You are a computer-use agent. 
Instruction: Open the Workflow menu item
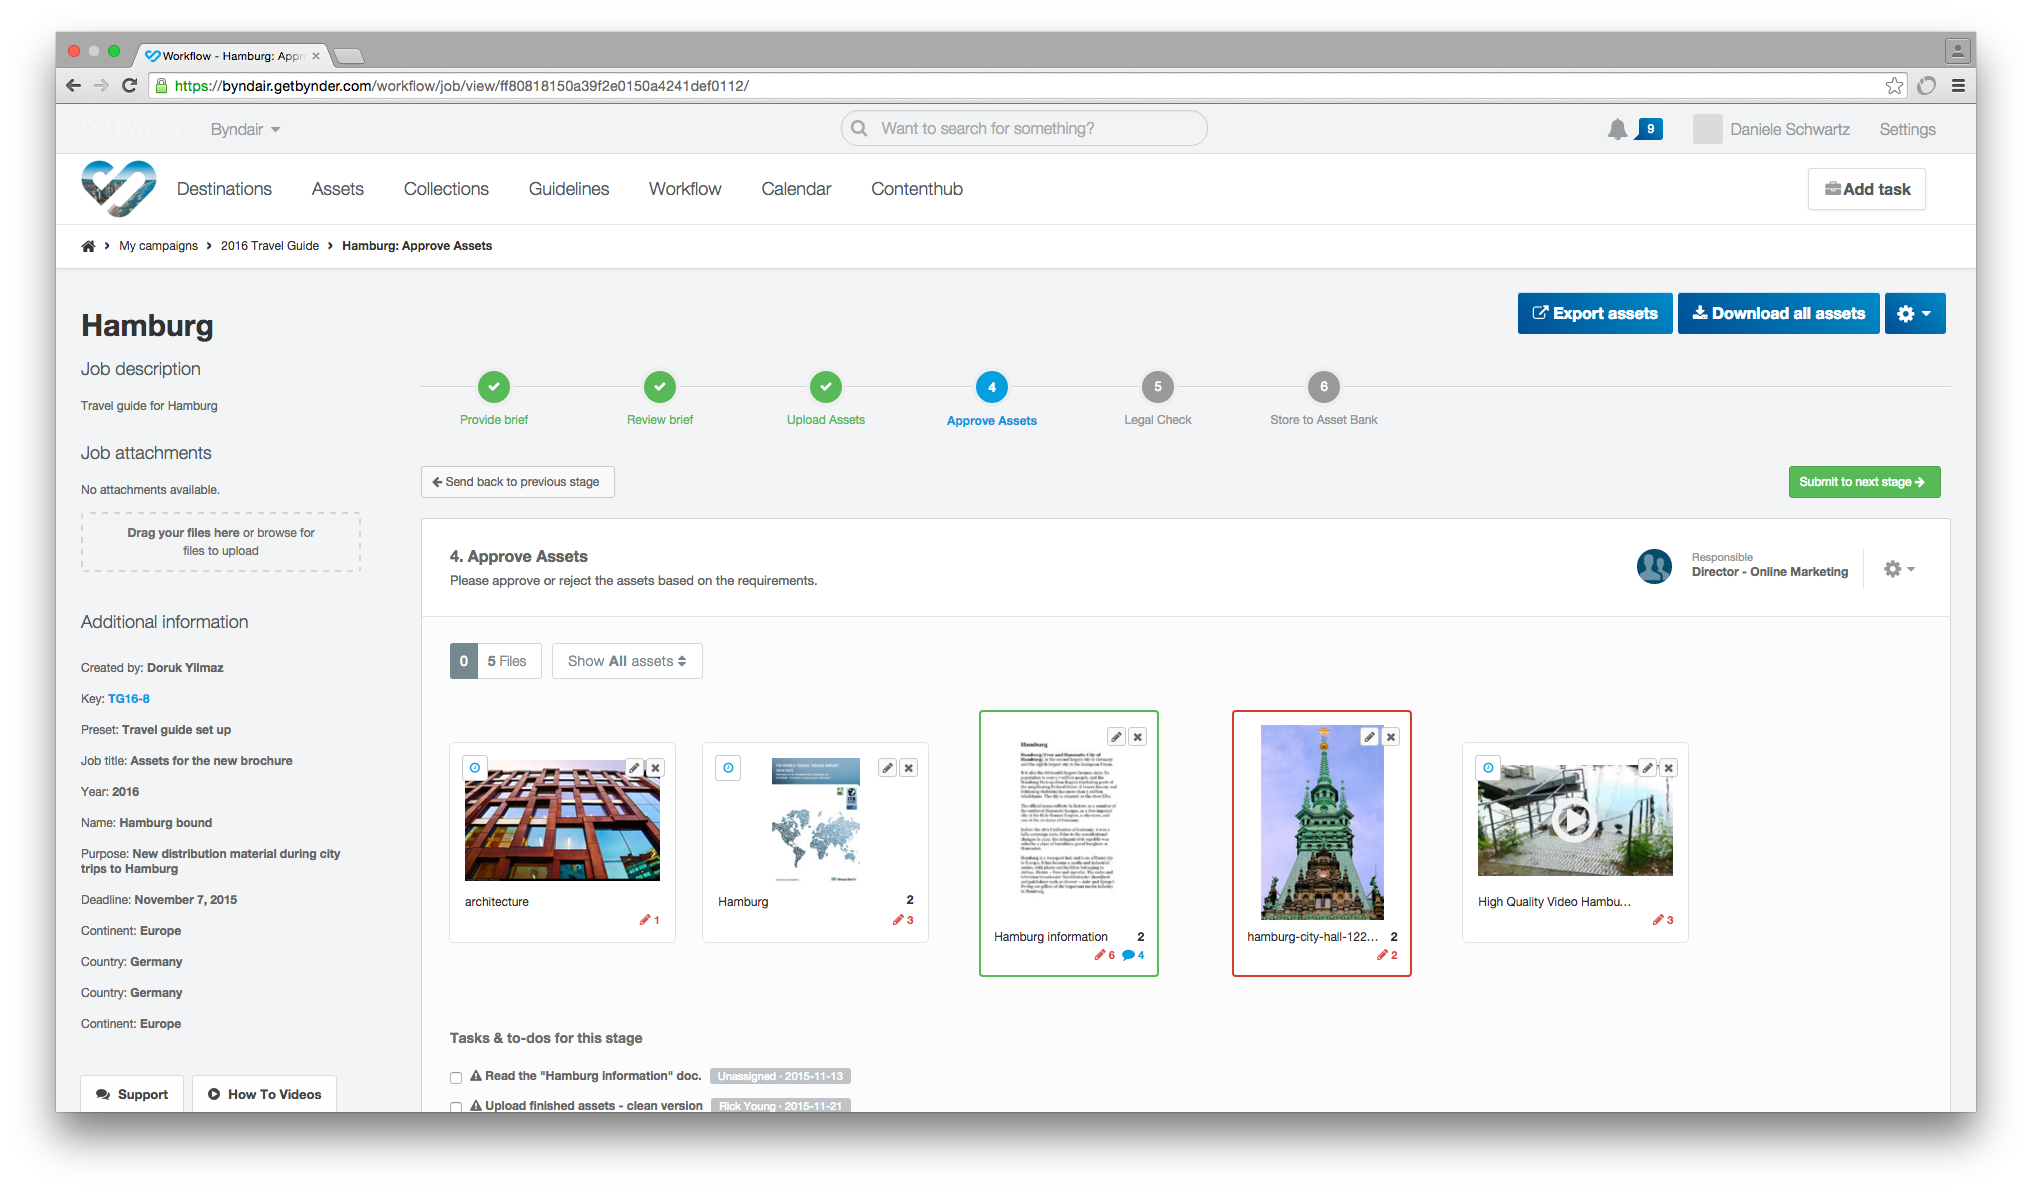685,189
